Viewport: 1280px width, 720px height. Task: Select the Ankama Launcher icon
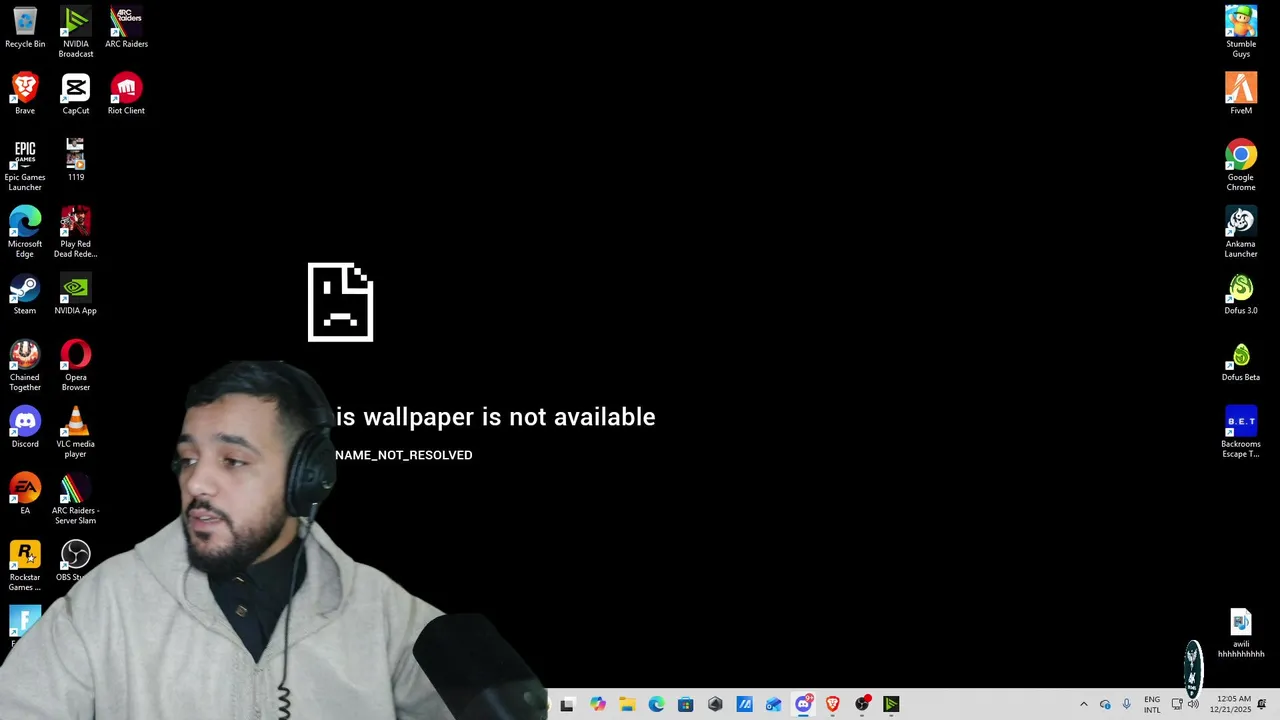[x=1241, y=232]
